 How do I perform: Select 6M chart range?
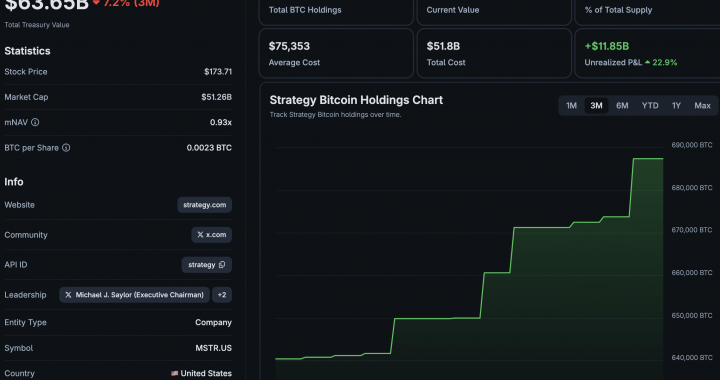pyautogui.click(x=622, y=106)
